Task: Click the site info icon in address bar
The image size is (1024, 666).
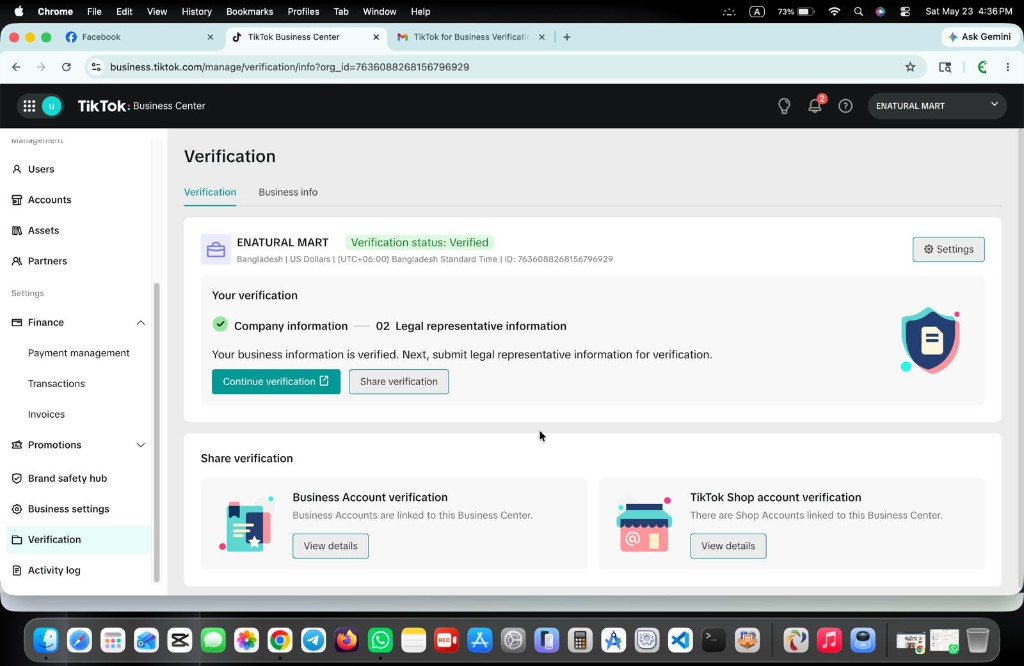Action: 96,67
